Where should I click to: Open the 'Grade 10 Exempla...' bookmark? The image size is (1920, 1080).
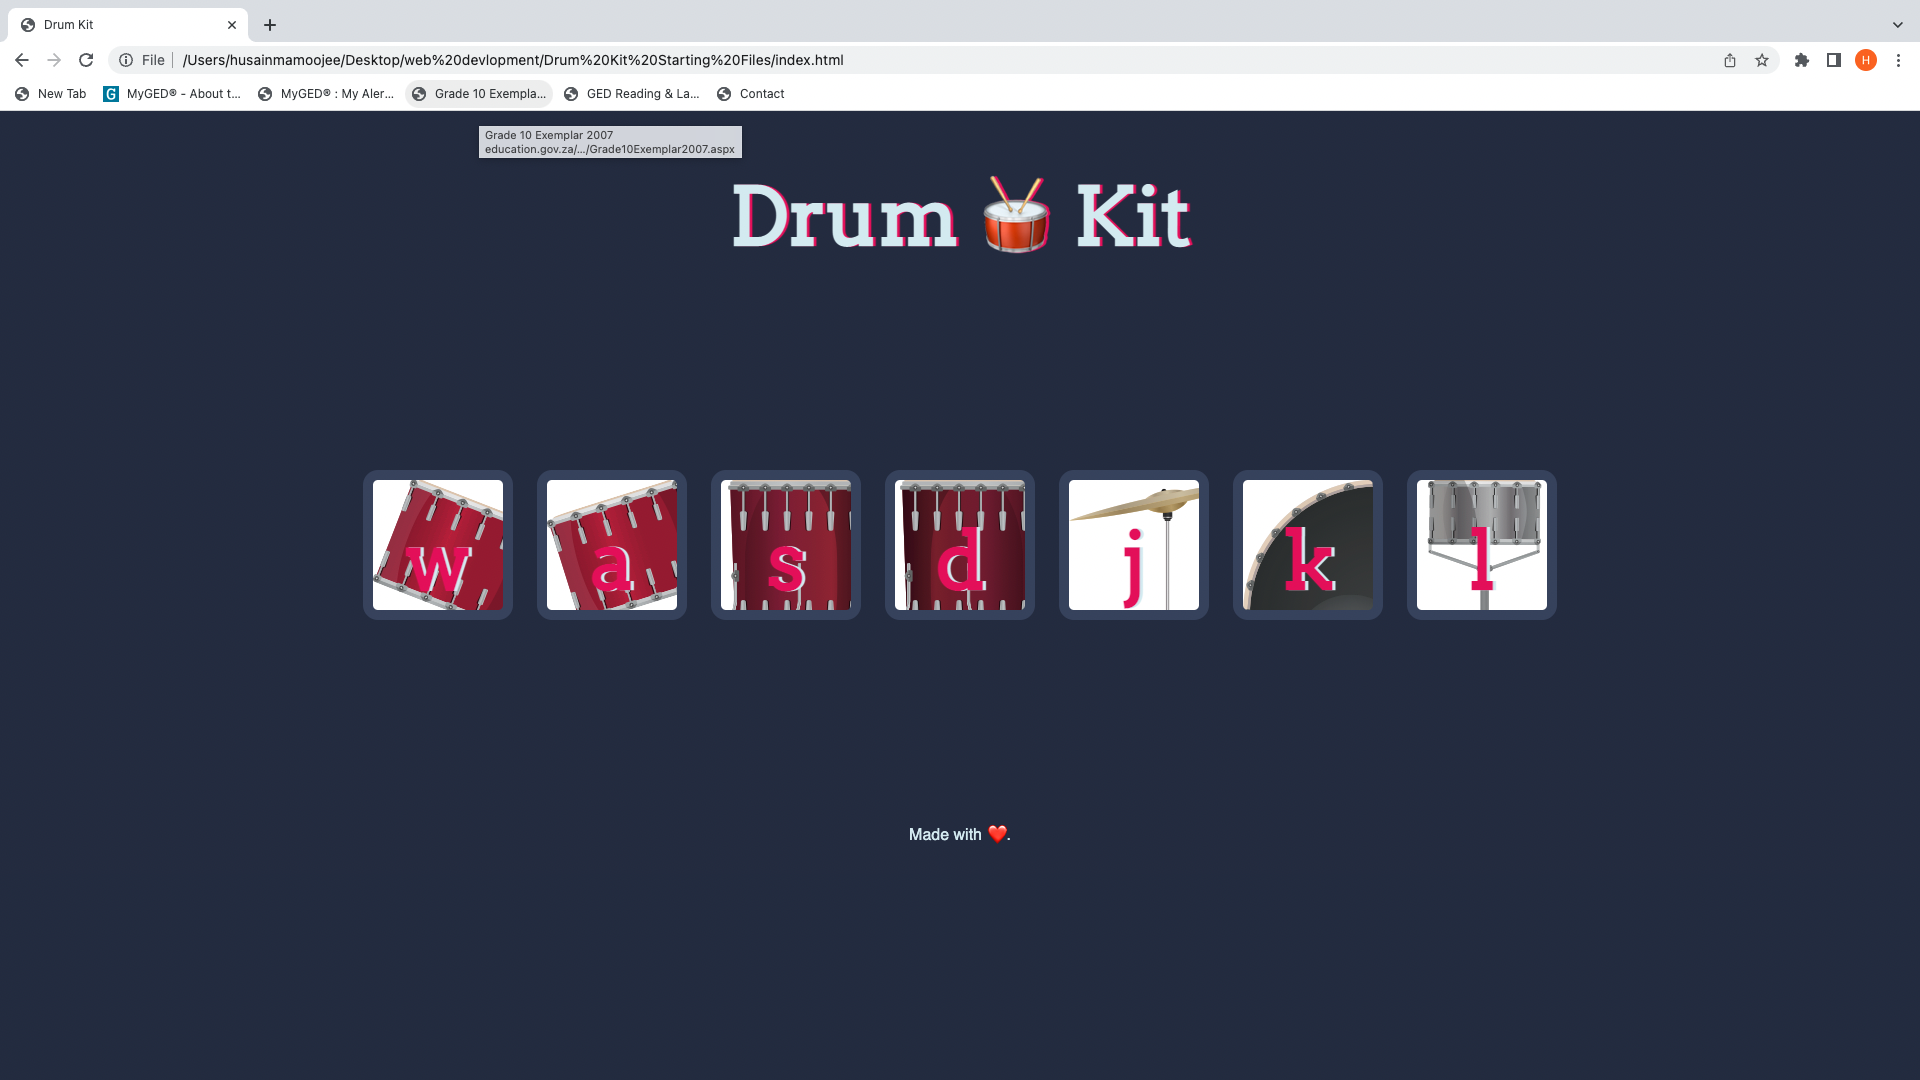(x=479, y=94)
